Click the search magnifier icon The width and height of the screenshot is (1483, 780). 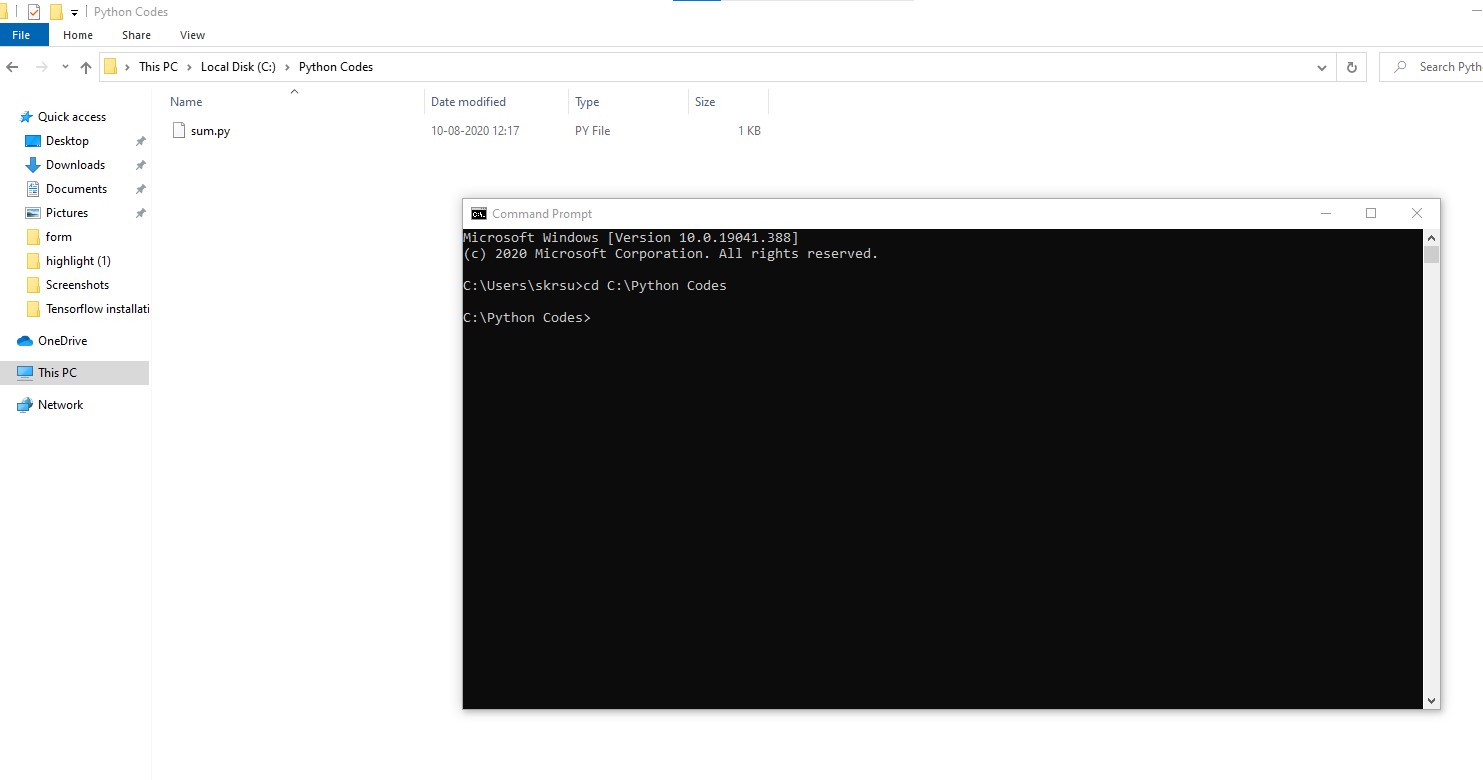tap(1400, 67)
